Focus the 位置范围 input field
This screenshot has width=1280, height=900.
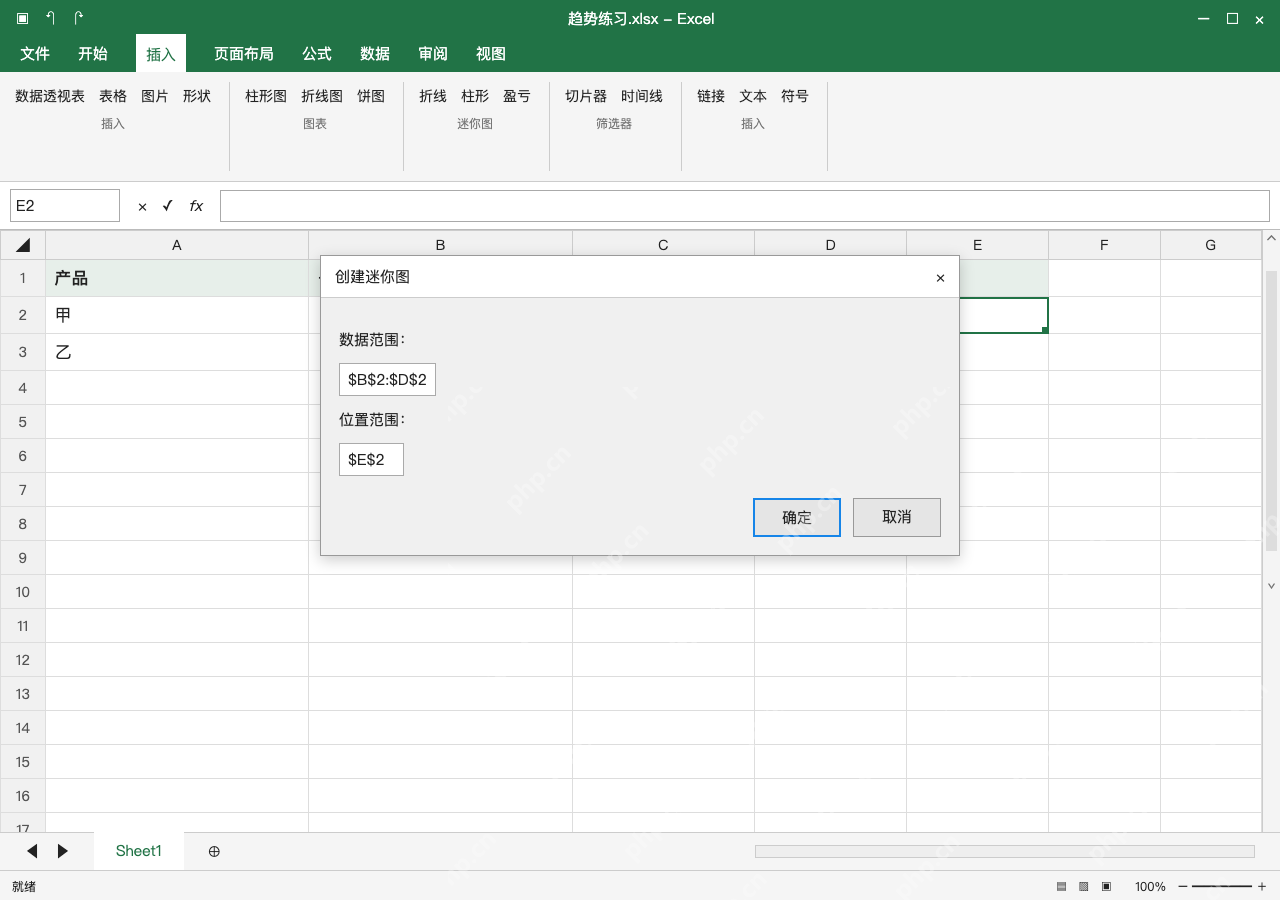[371, 459]
